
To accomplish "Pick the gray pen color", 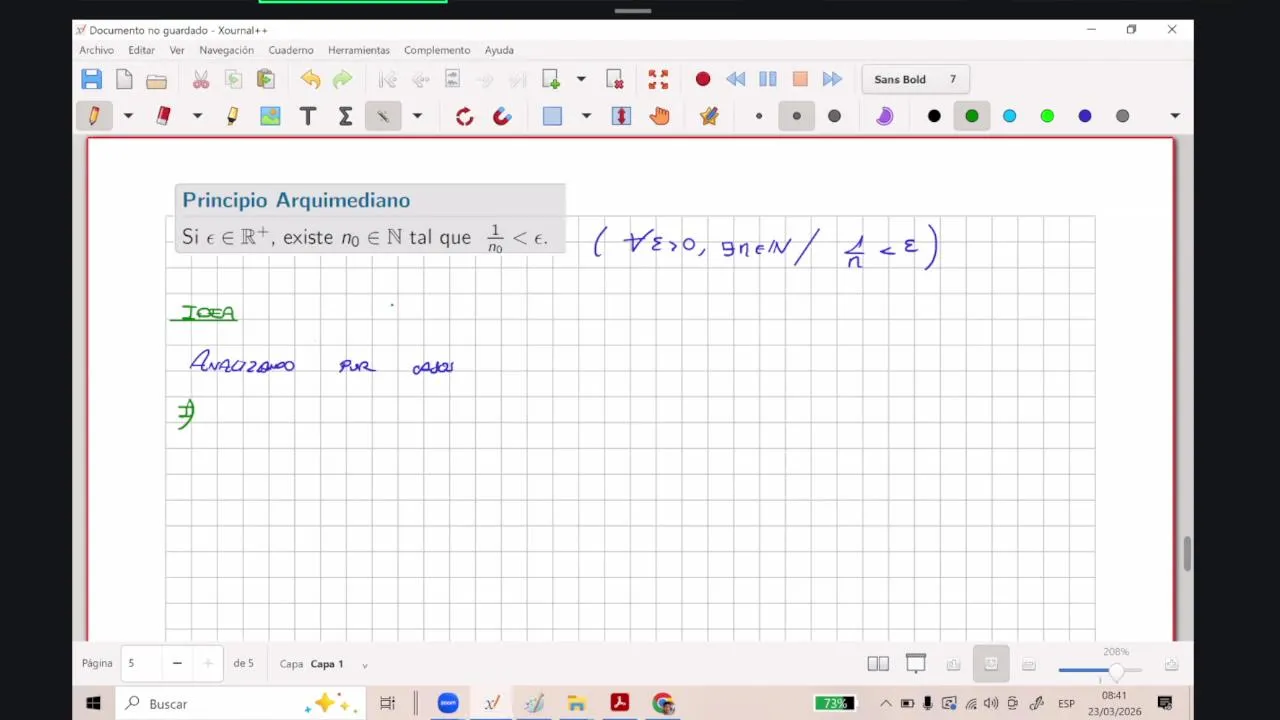I will coord(1123,116).
